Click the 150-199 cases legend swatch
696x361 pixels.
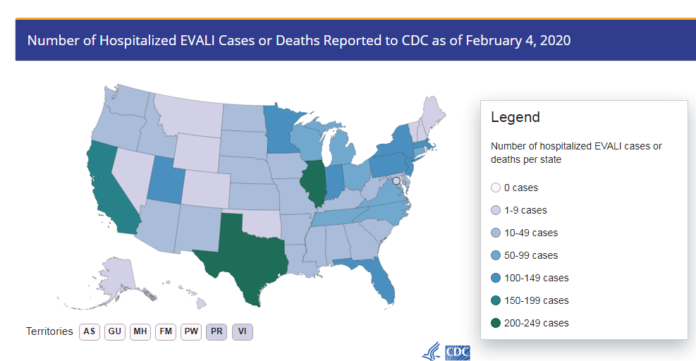point(496,301)
